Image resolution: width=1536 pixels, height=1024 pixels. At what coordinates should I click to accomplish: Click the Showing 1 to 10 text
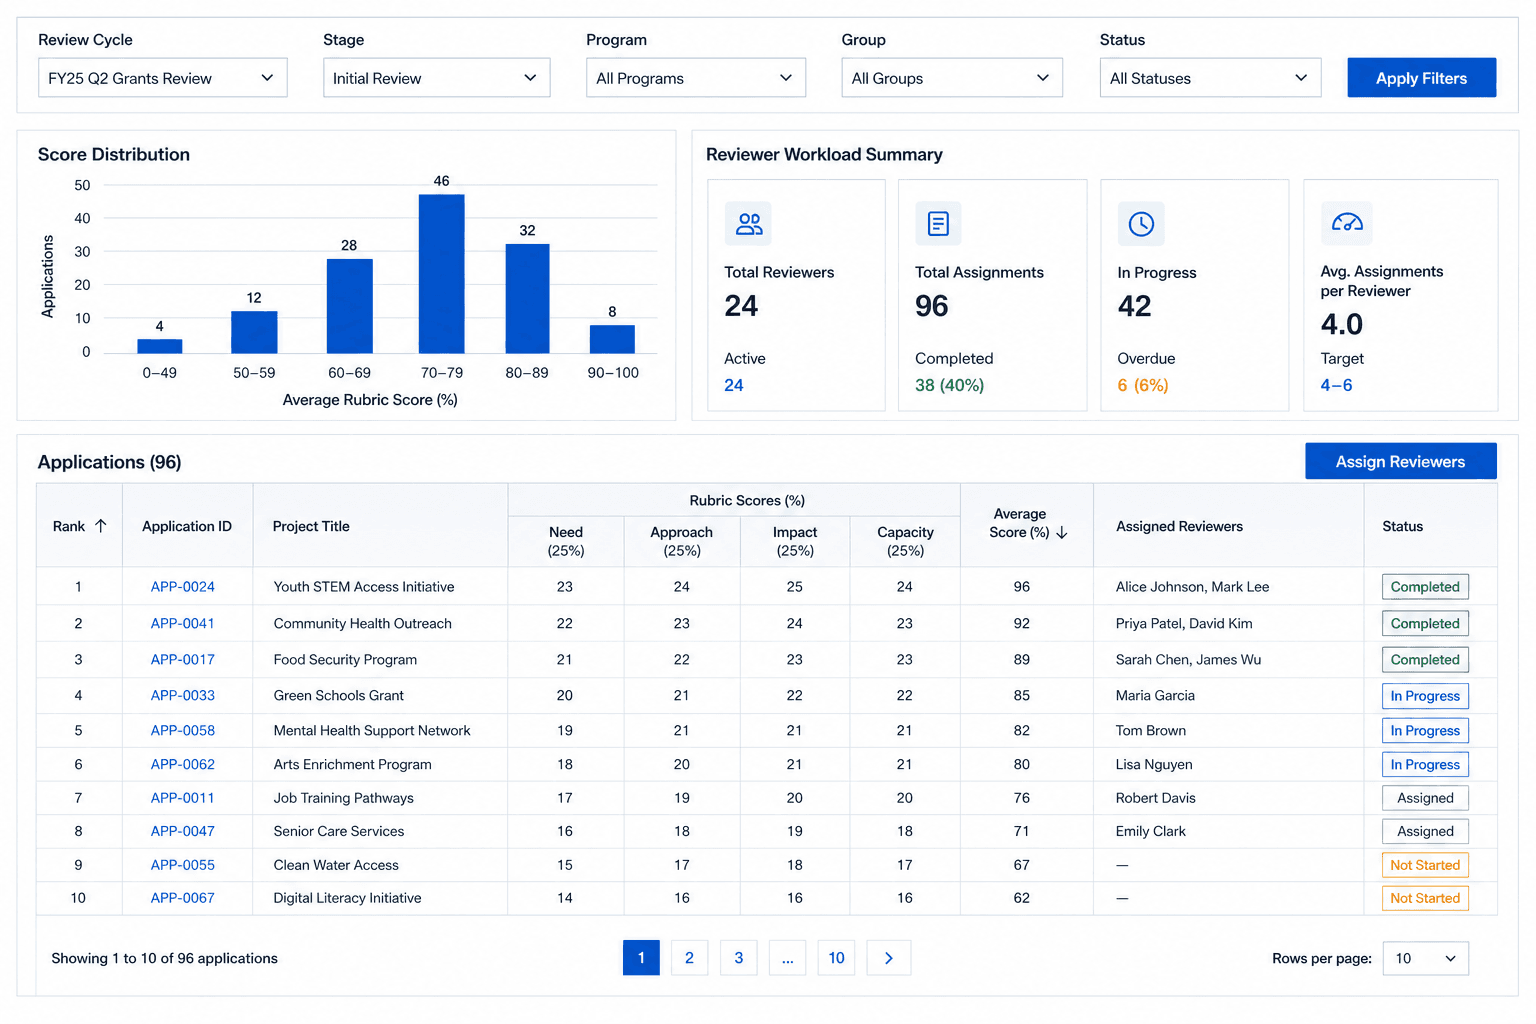point(164,958)
